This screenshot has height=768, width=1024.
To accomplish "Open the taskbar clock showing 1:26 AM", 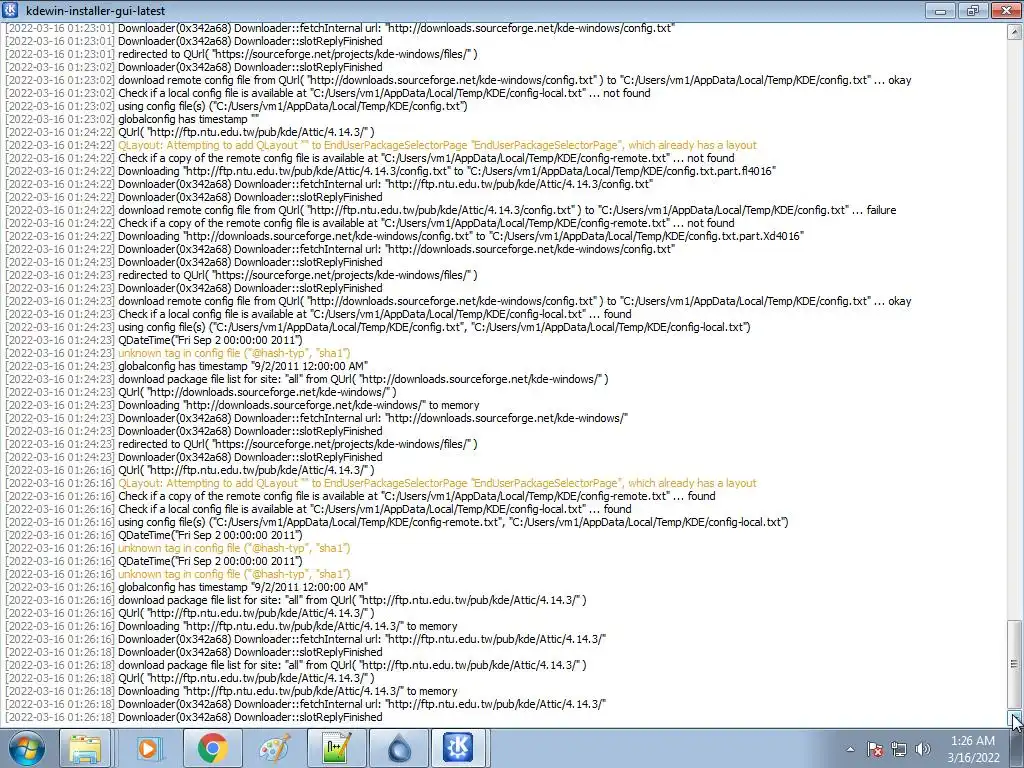I will tap(973, 749).
